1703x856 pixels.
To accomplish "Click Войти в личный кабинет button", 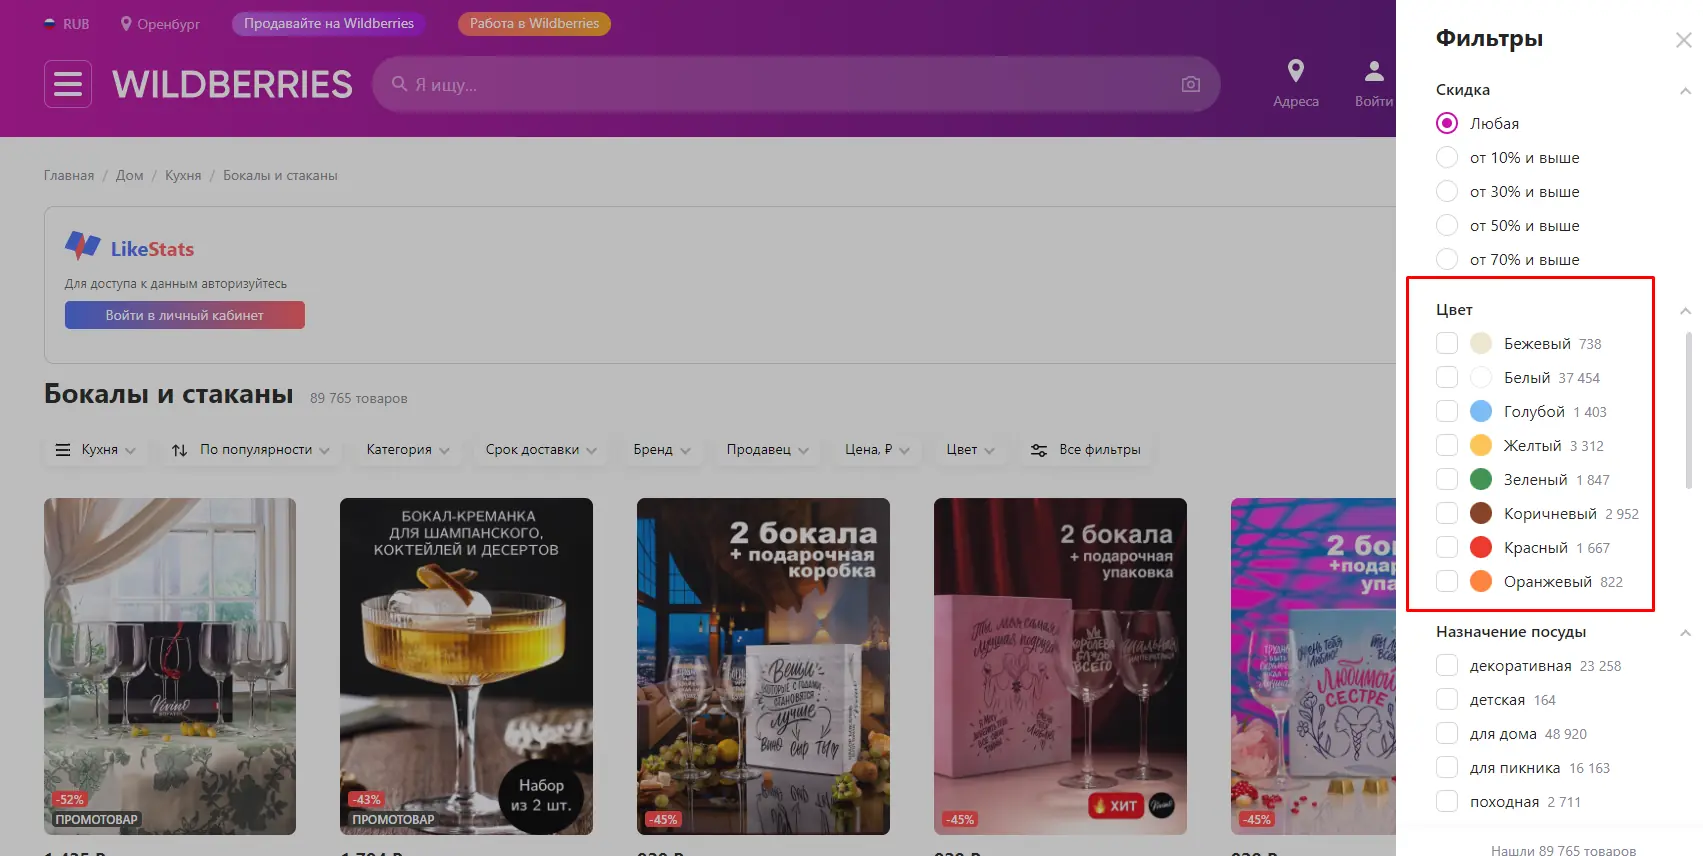I will [x=185, y=315].
